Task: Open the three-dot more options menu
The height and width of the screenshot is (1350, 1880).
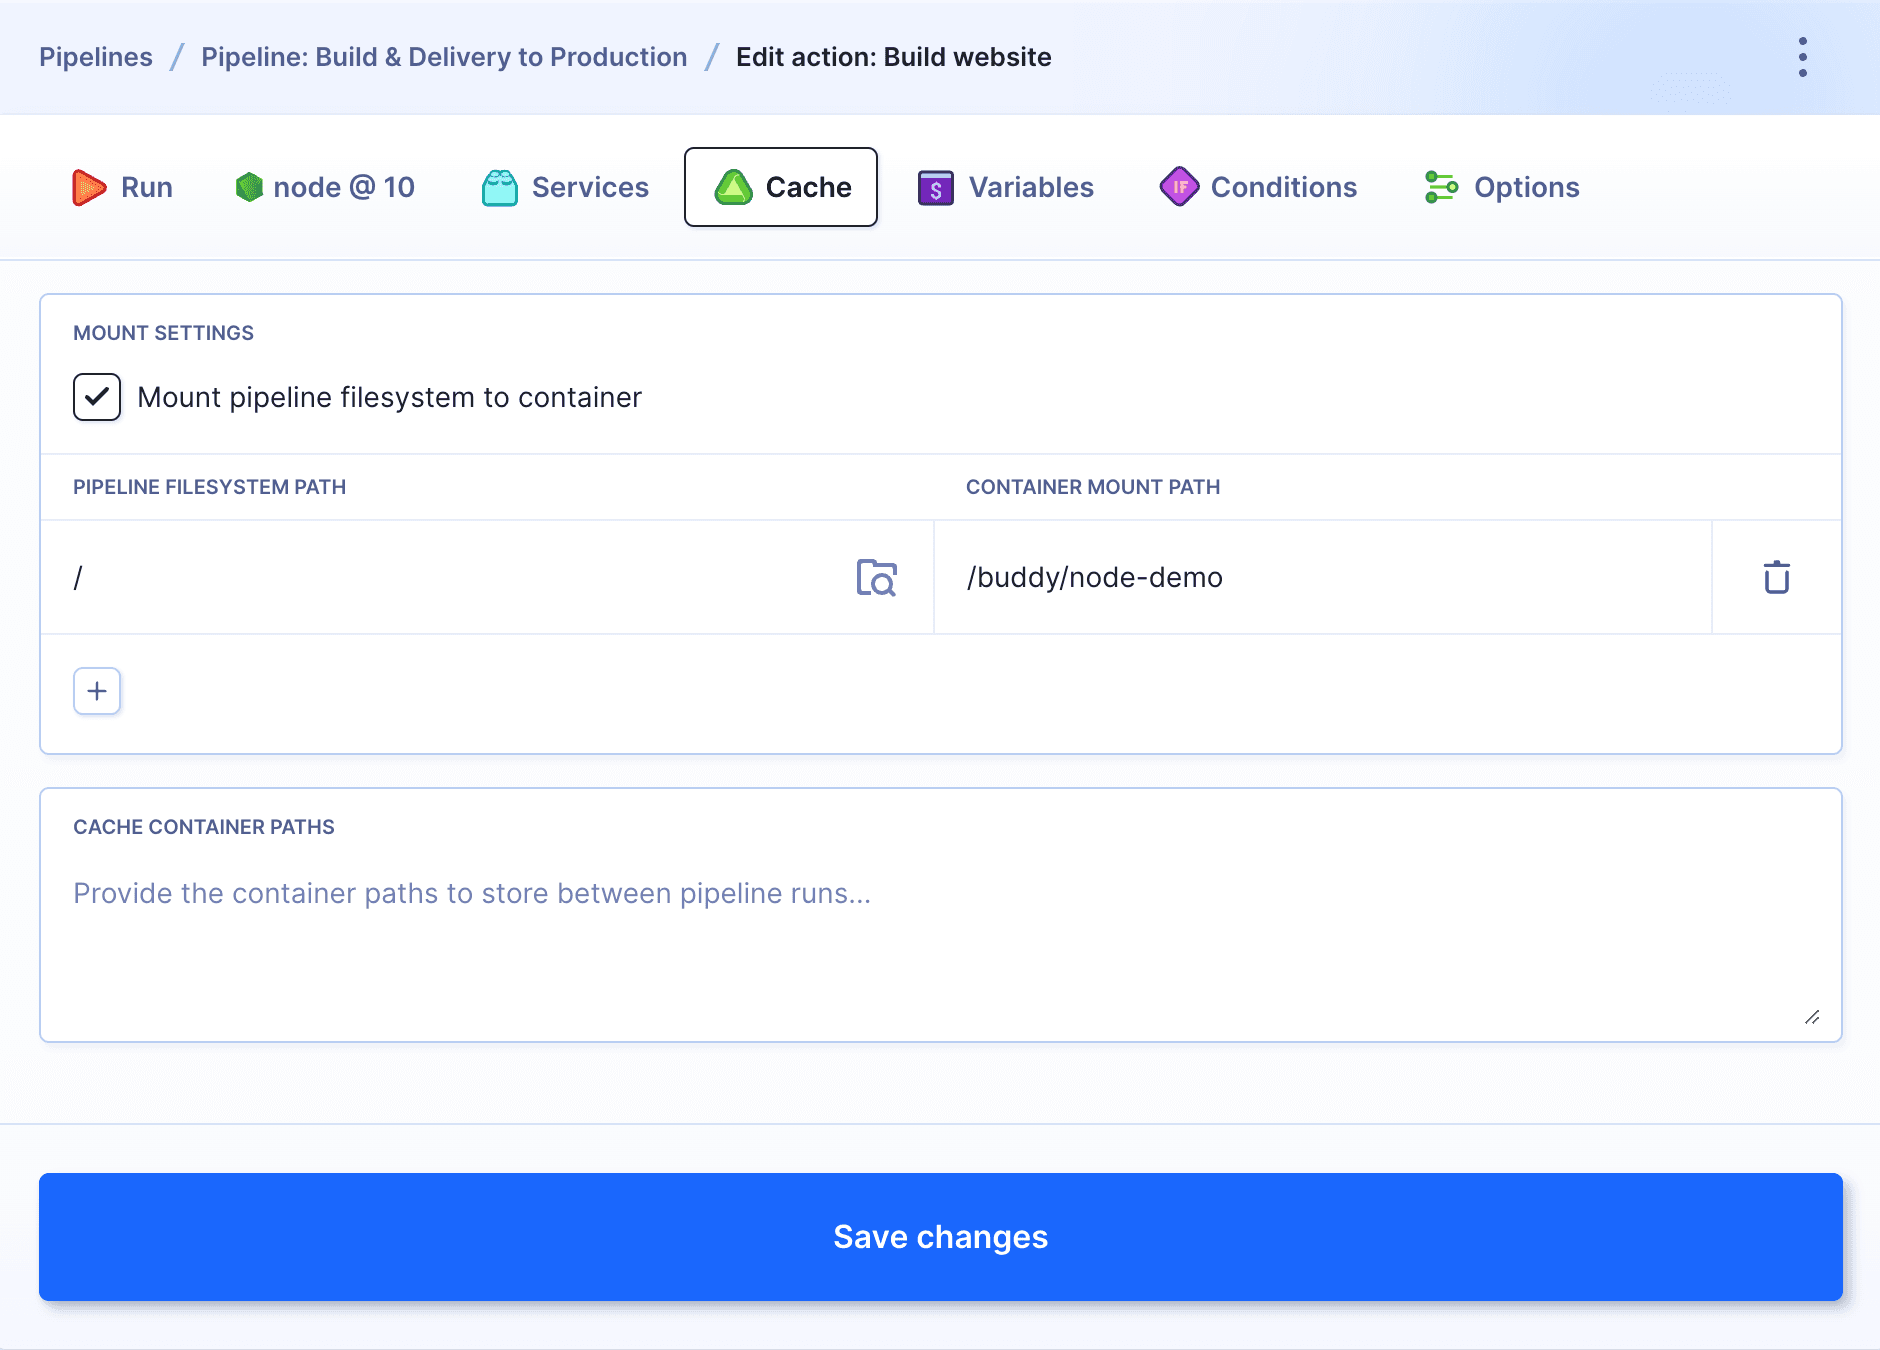Action: tap(1802, 57)
